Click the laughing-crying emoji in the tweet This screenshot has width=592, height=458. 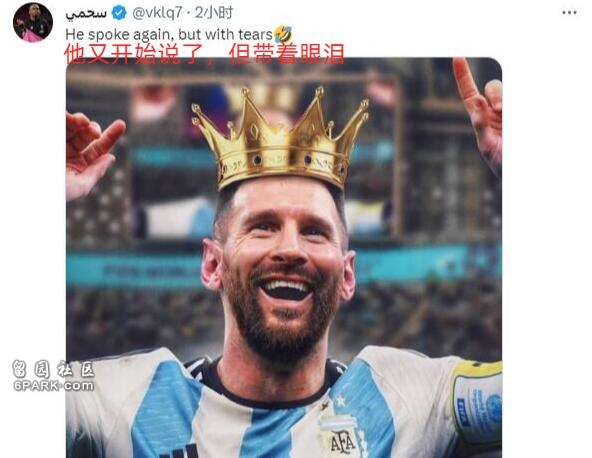(x=283, y=34)
